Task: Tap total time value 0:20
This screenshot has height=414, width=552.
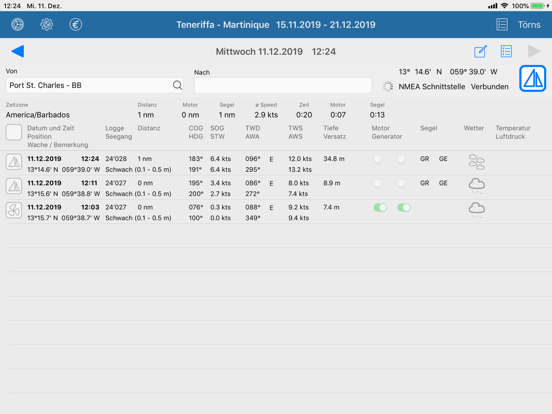Action: (x=304, y=115)
